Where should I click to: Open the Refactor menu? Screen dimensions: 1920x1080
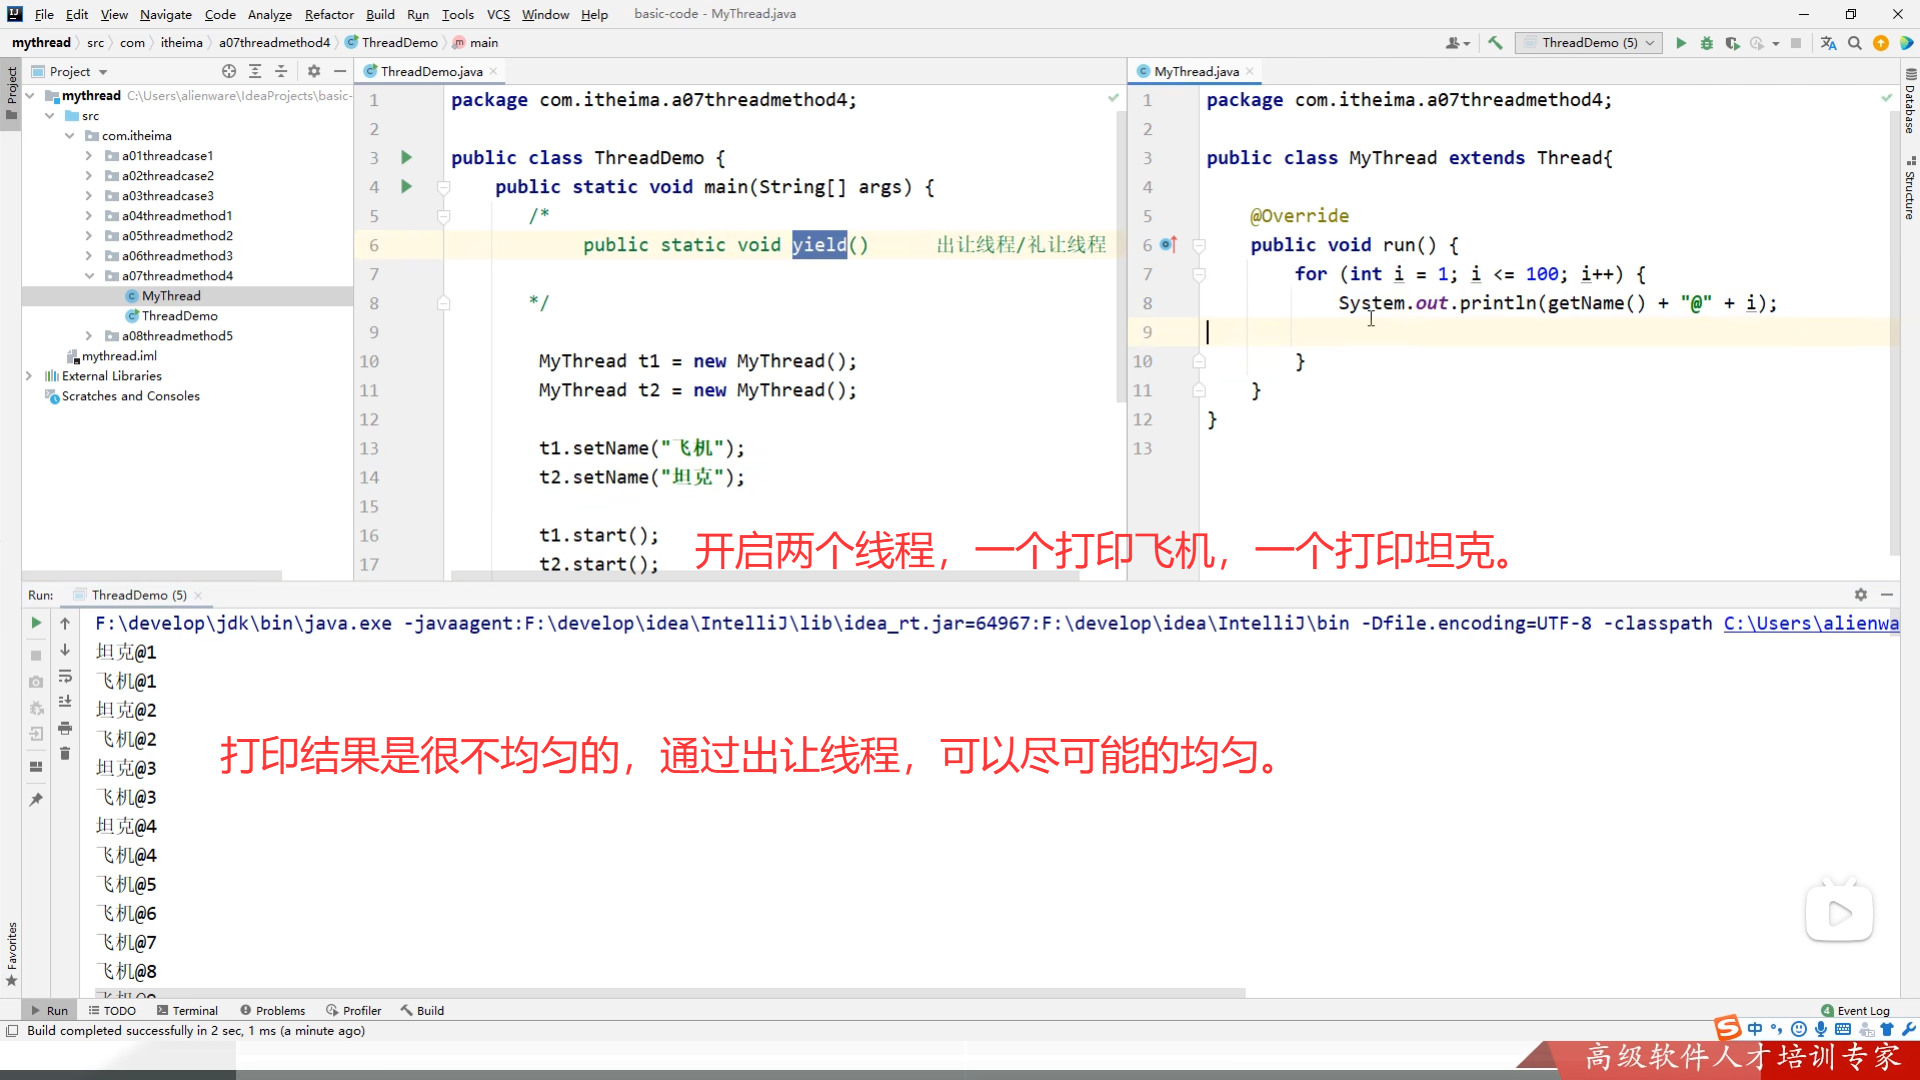coord(329,14)
